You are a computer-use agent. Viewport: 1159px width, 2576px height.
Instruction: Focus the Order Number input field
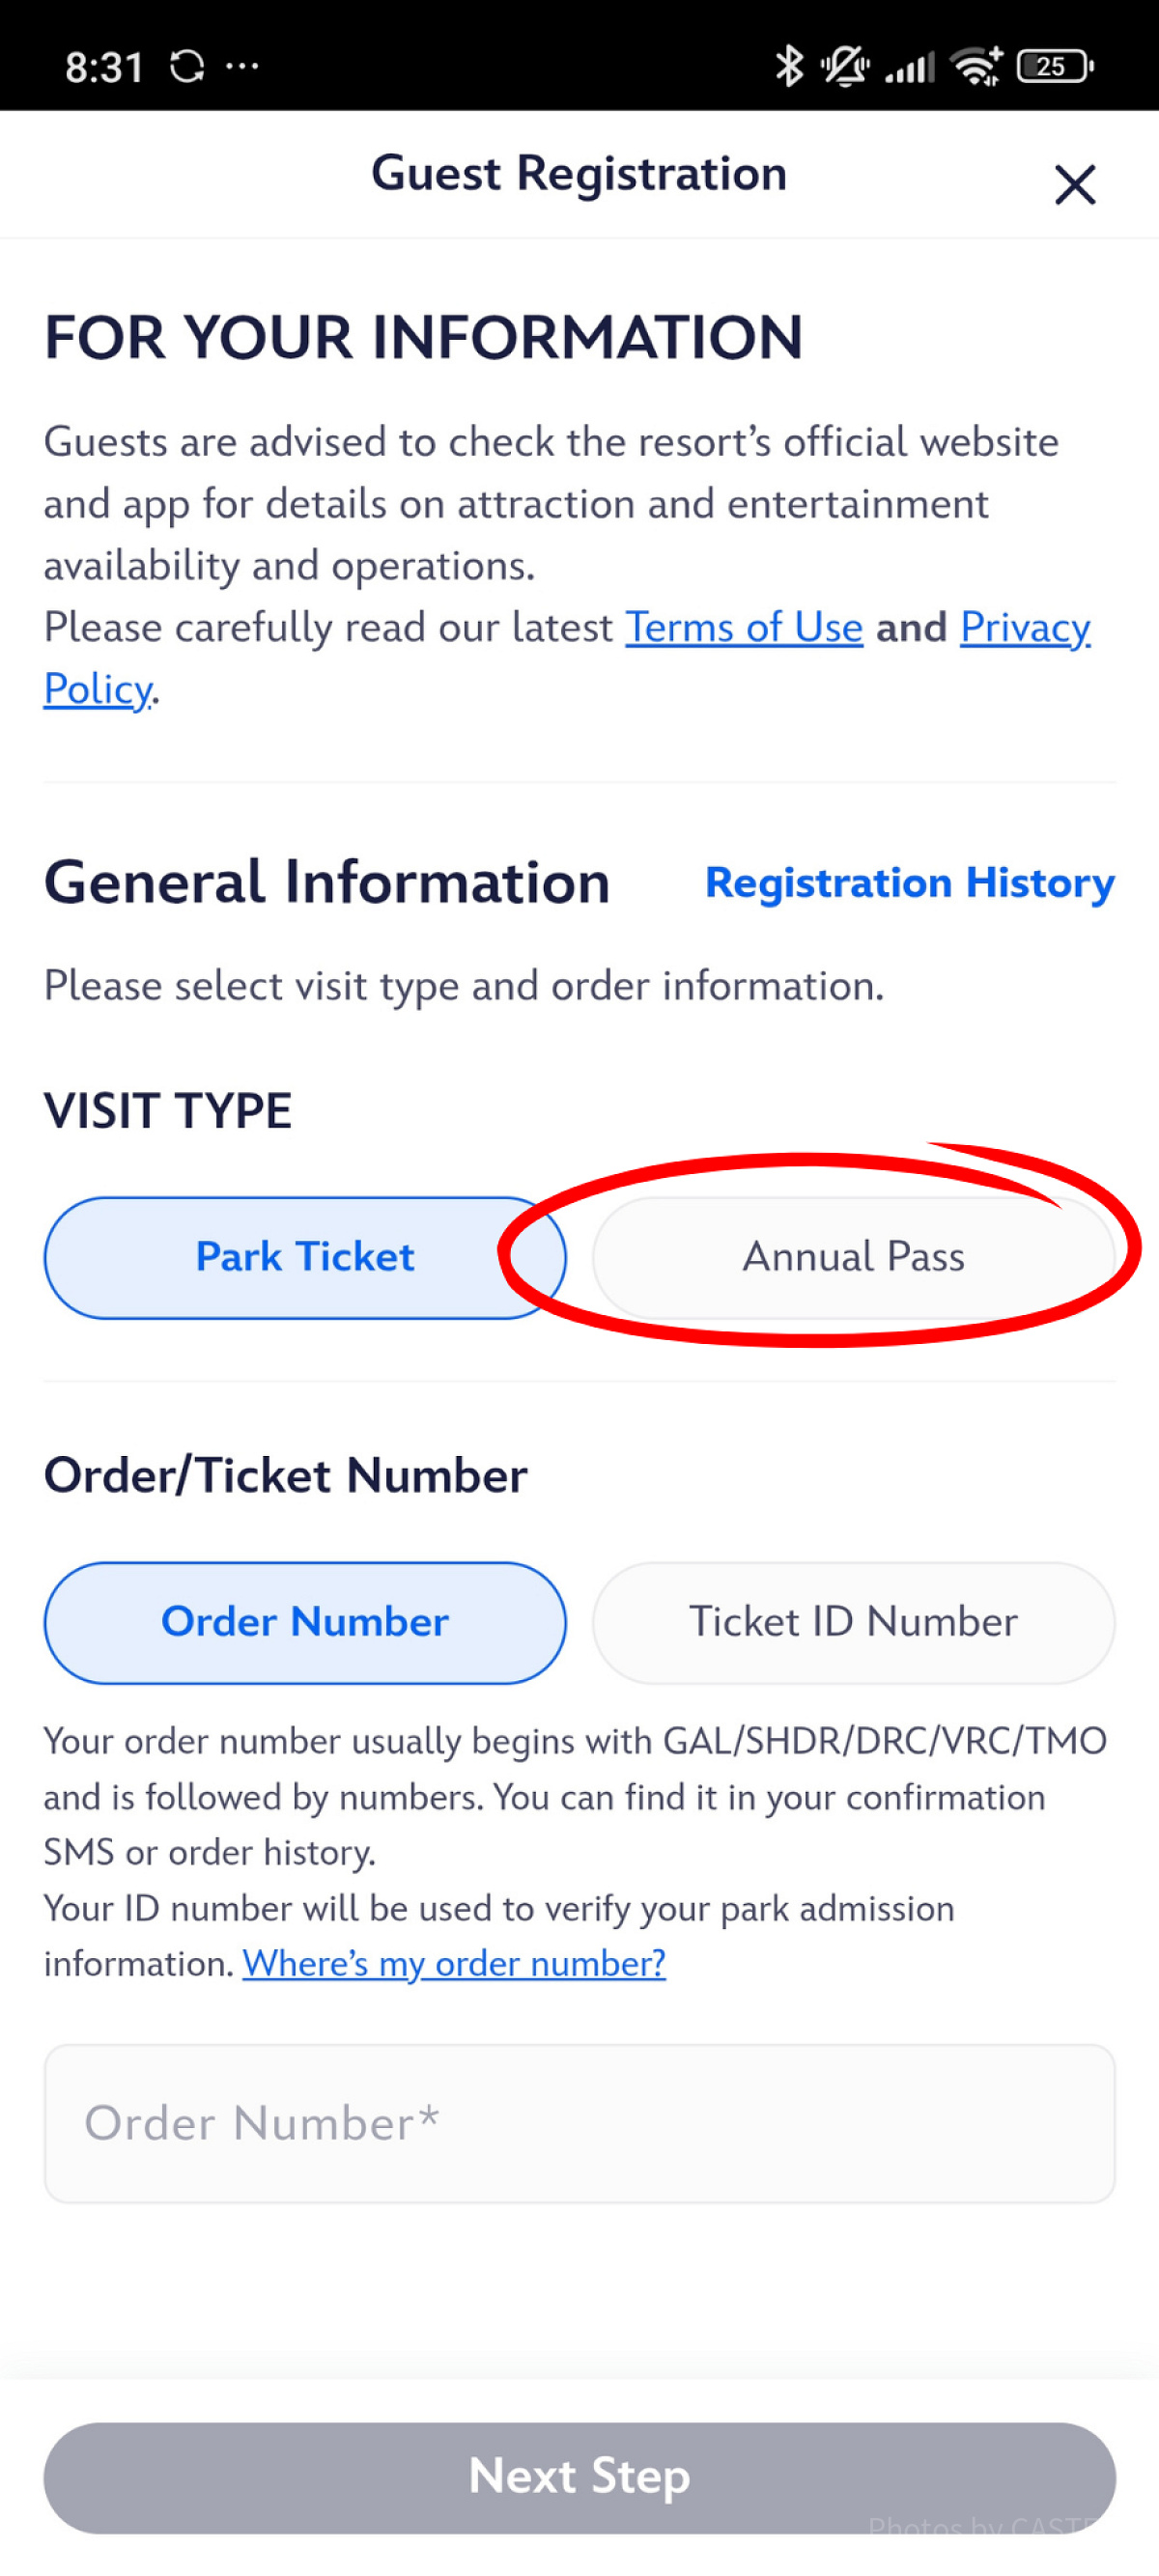pos(579,2123)
